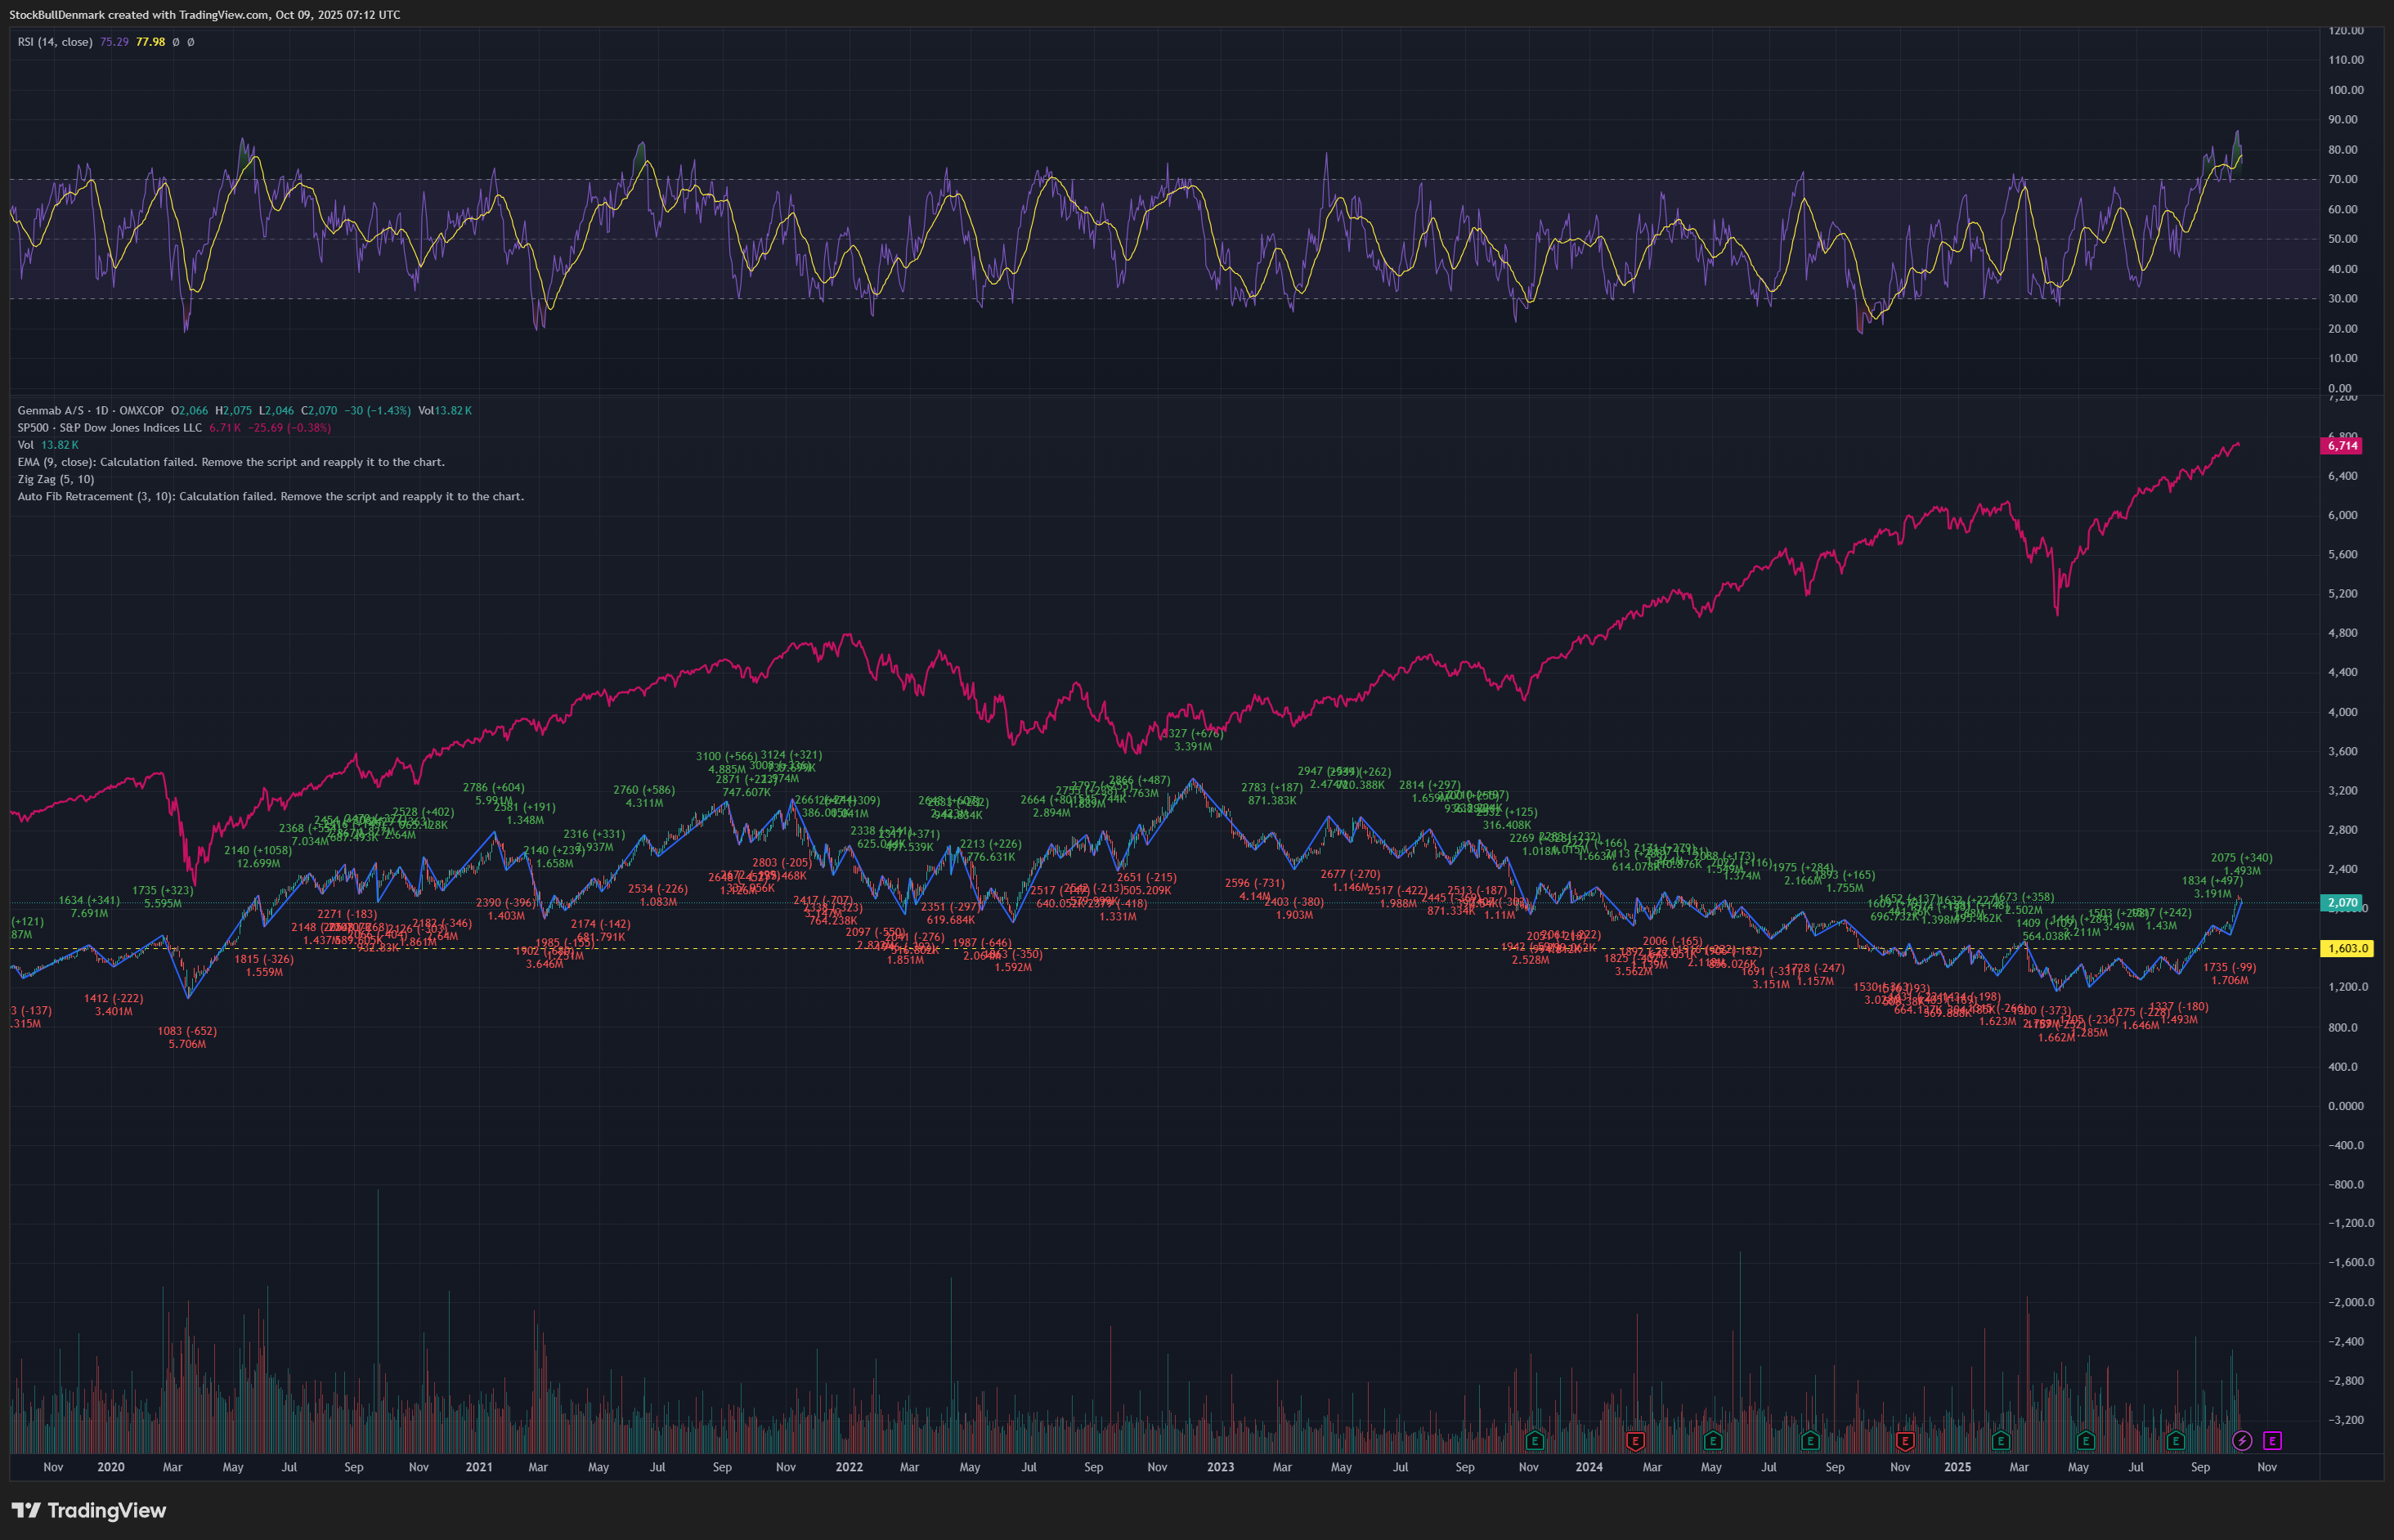Select the EMA (9, close) calculation failed row
This screenshot has height=1540, width=2394.
point(231,462)
